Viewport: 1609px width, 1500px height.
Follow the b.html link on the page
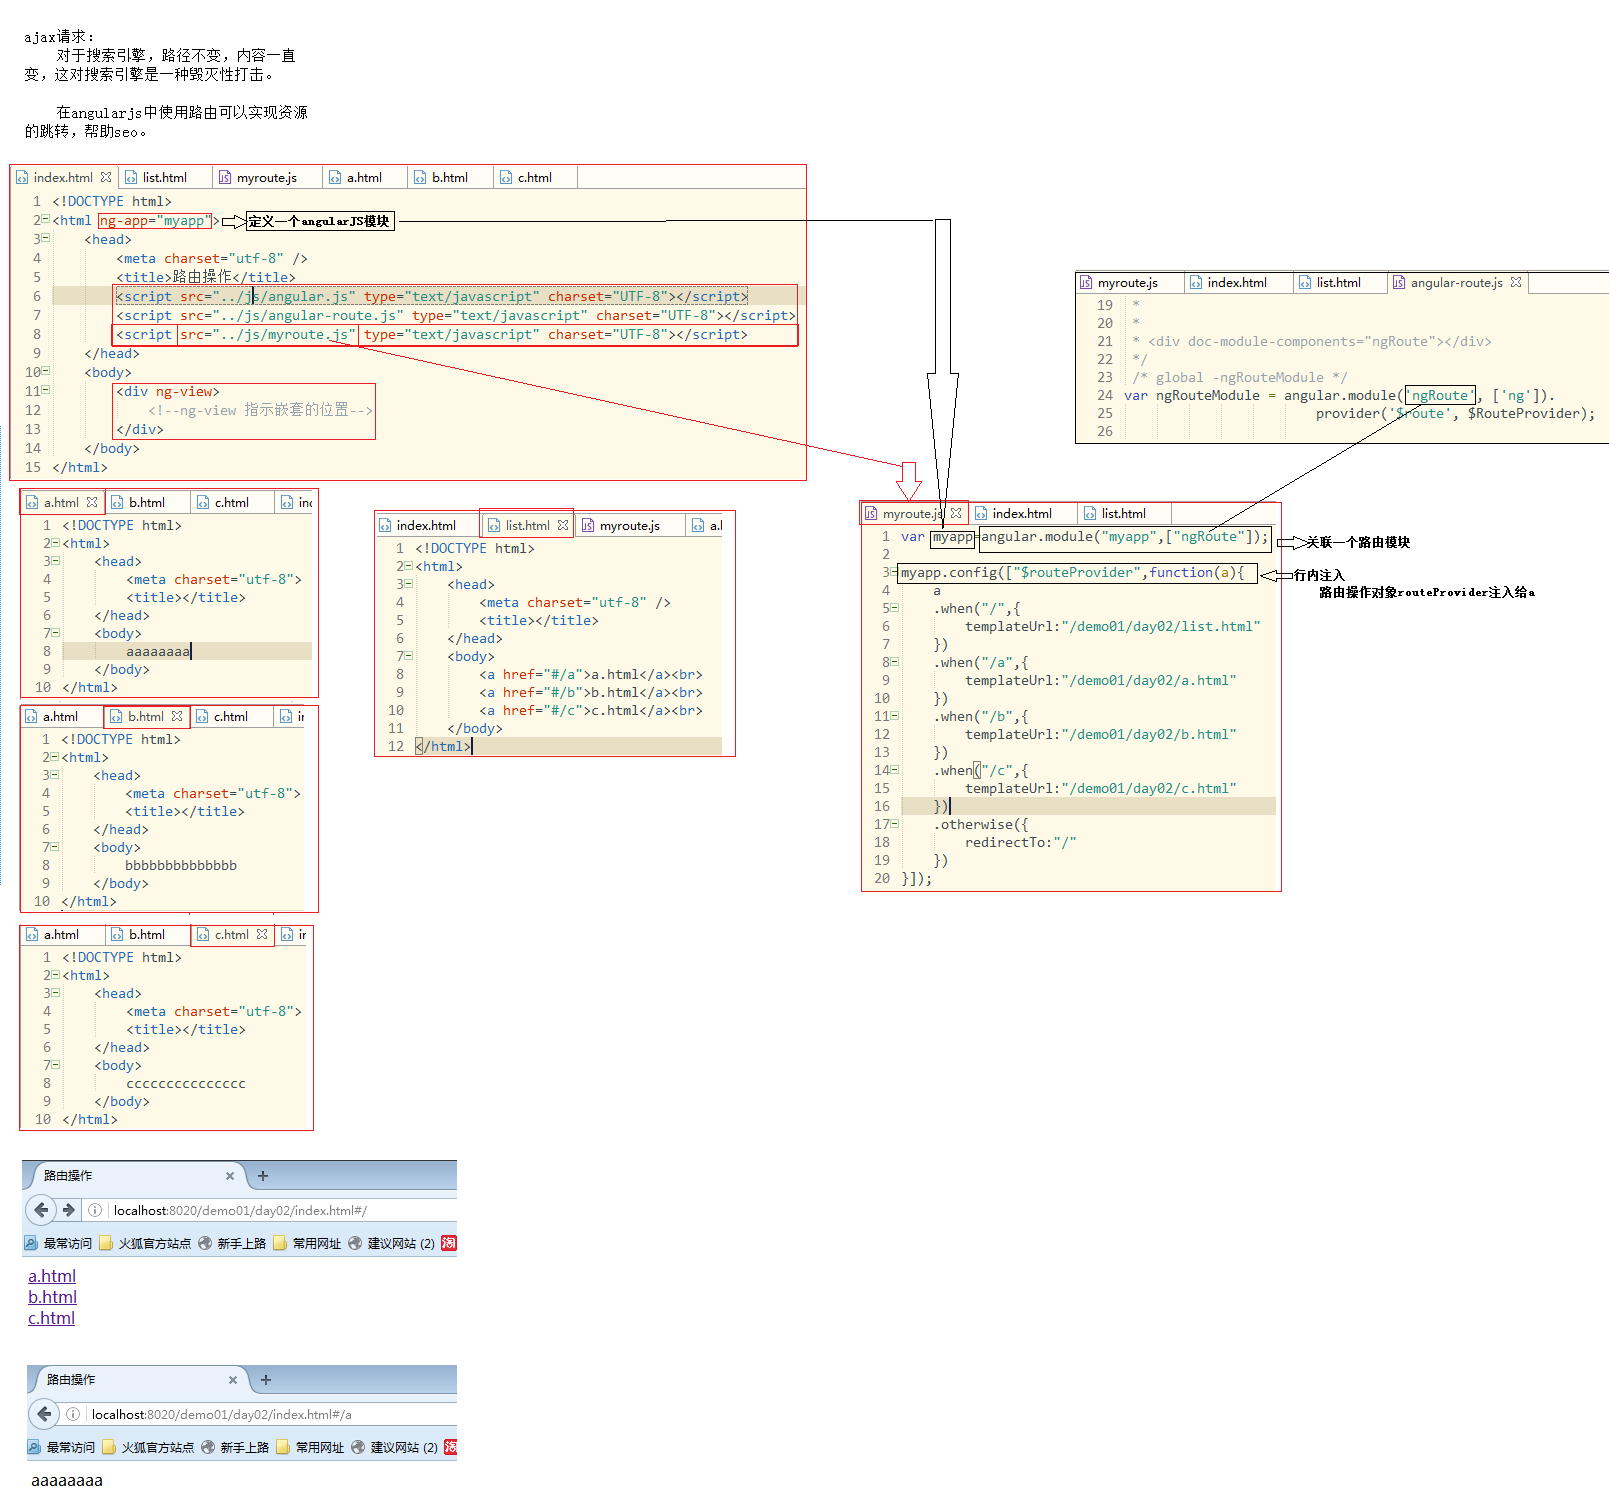(x=52, y=1297)
